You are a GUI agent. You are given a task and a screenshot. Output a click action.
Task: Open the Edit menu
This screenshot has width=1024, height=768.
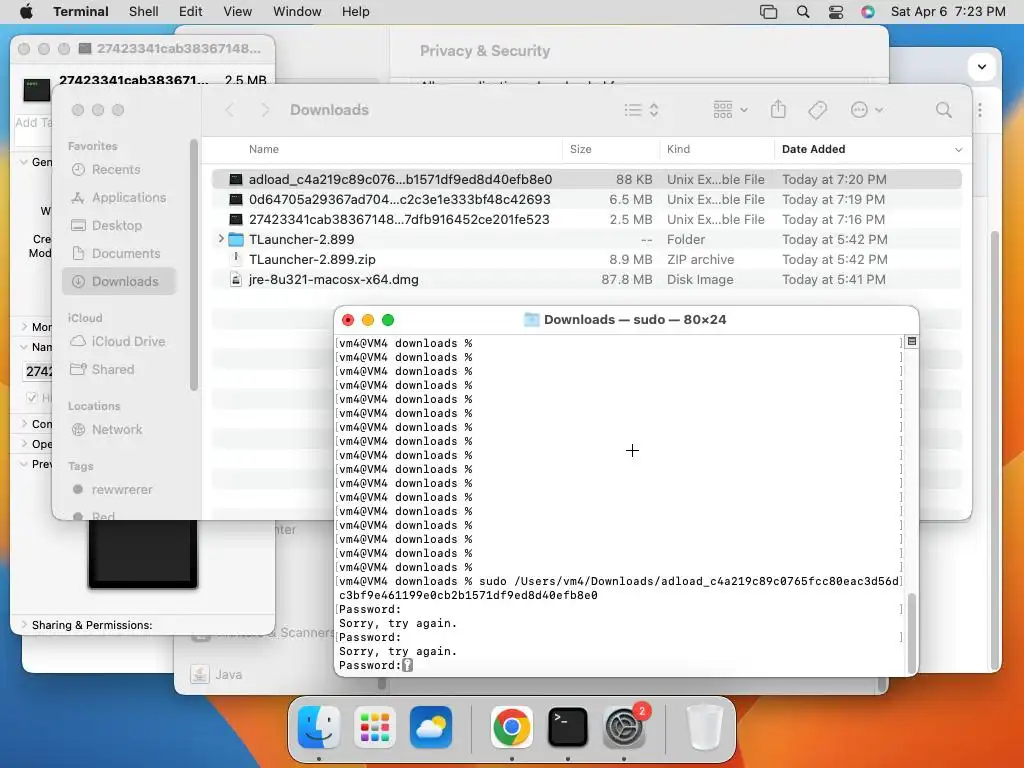191,12
